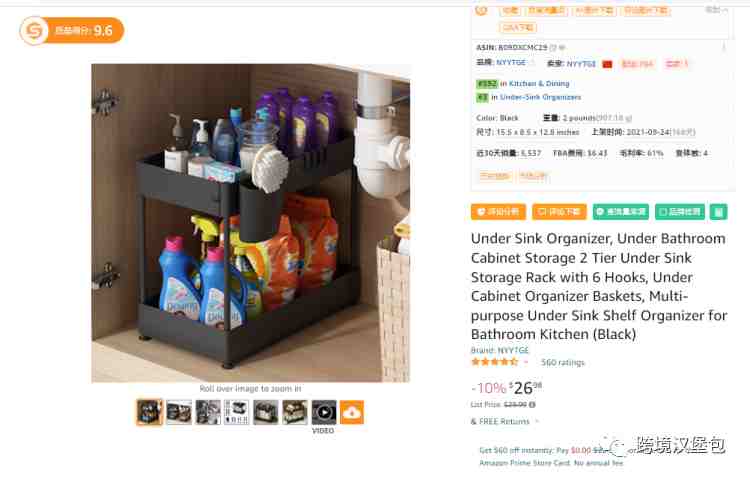This screenshot has height=479, width=750.
Task: Click the orange S score badge showing 9.6
Action: pos(72,31)
